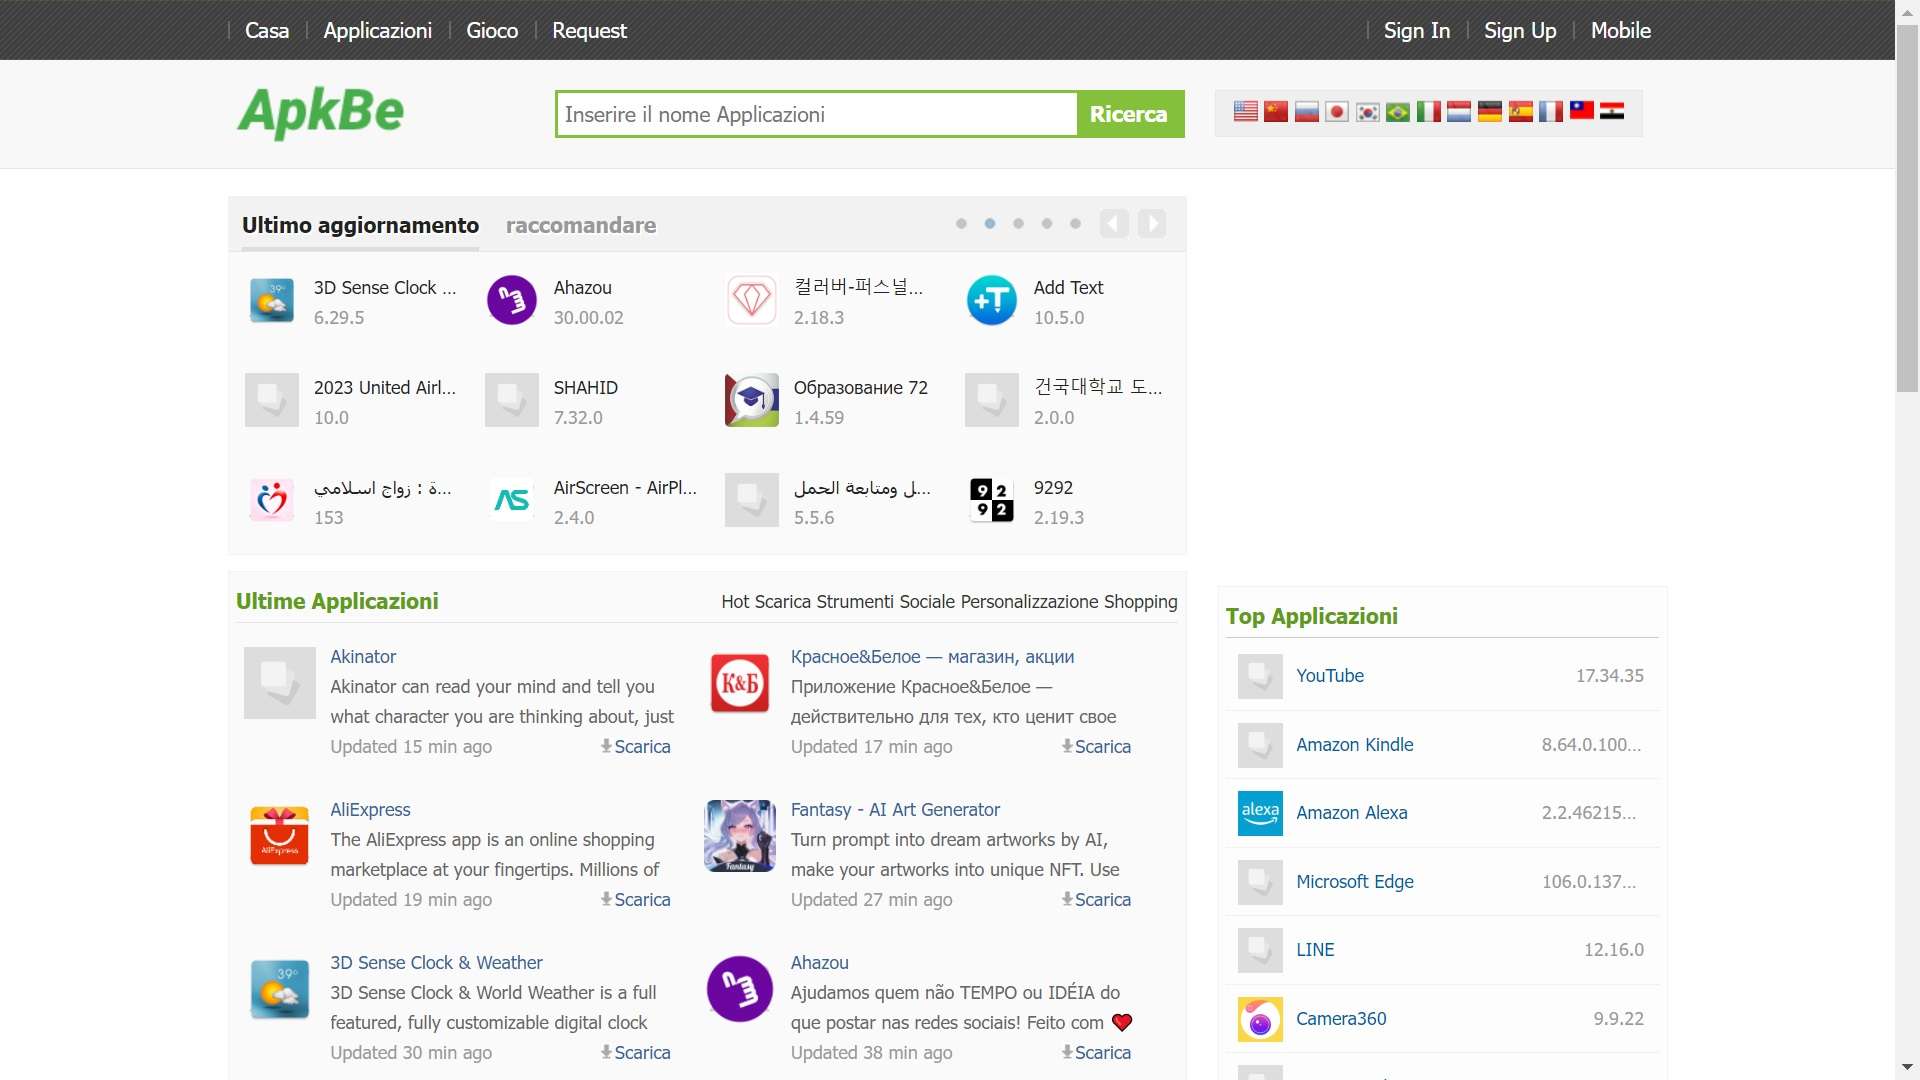This screenshot has height=1080, width=1920.
Task: Select the second carousel page dot
Action: tap(990, 224)
